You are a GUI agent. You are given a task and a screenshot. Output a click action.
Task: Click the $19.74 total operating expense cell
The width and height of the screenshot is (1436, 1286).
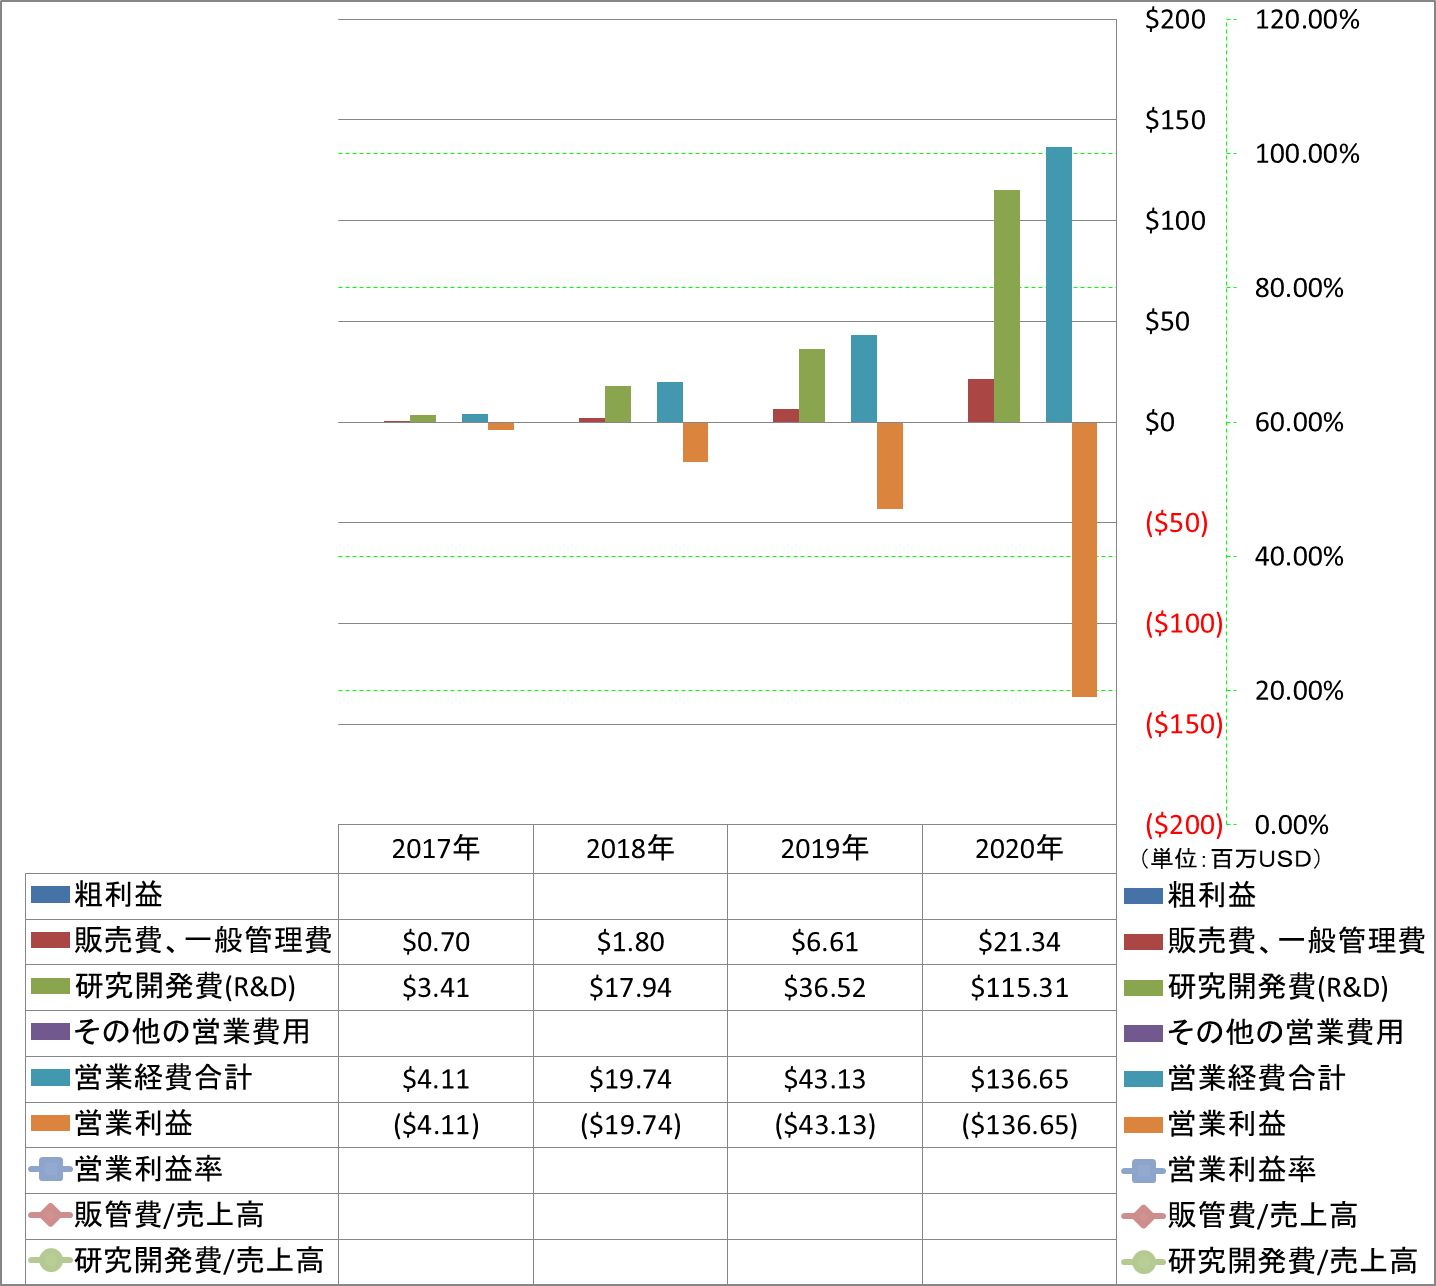pyautogui.click(x=630, y=1079)
